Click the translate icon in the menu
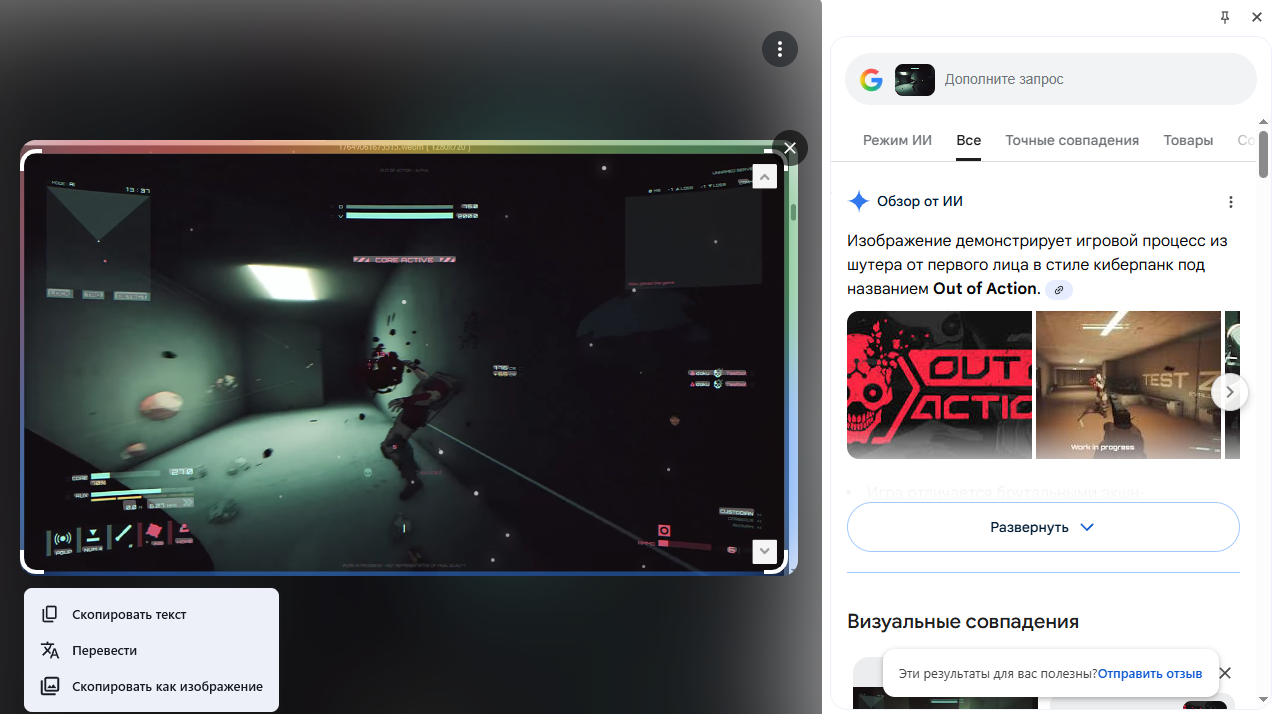 (x=50, y=650)
